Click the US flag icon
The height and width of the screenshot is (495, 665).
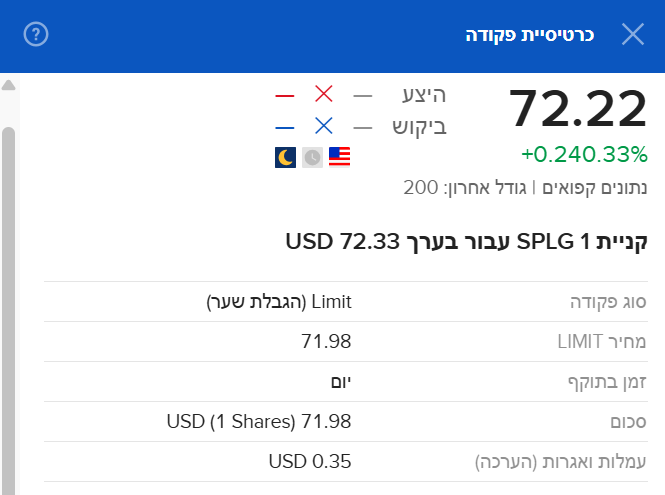point(340,157)
